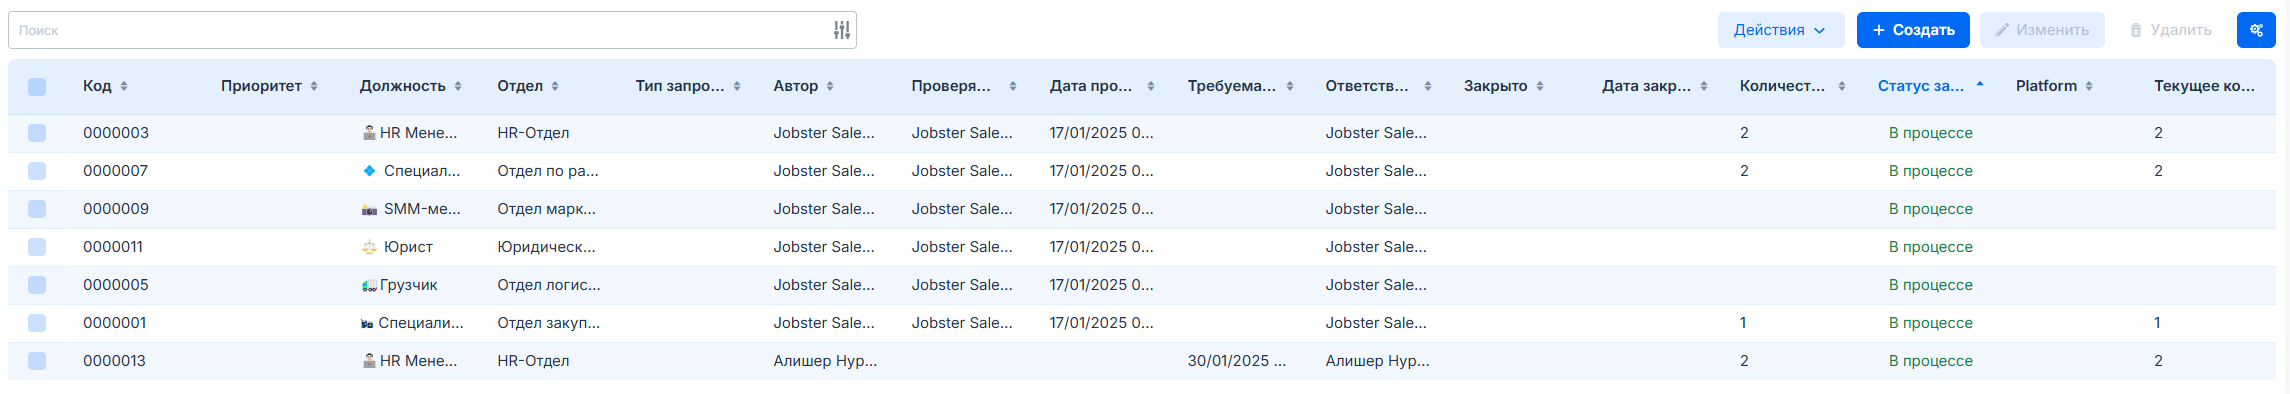Click position icon in row 0000001
Image resolution: width=2290 pixels, height=394 pixels.
367,323
